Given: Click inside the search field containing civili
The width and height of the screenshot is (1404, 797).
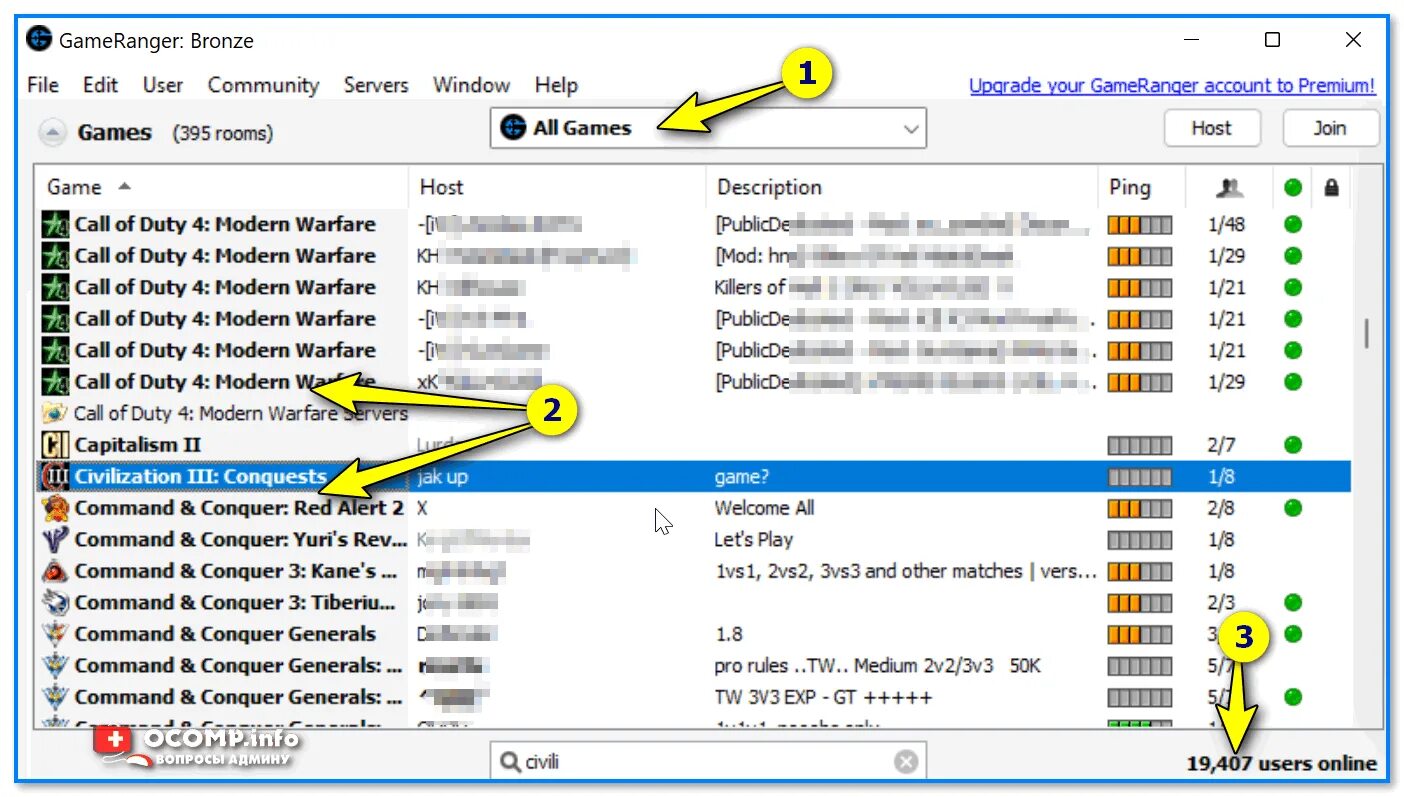Looking at the screenshot, I should pos(708,762).
